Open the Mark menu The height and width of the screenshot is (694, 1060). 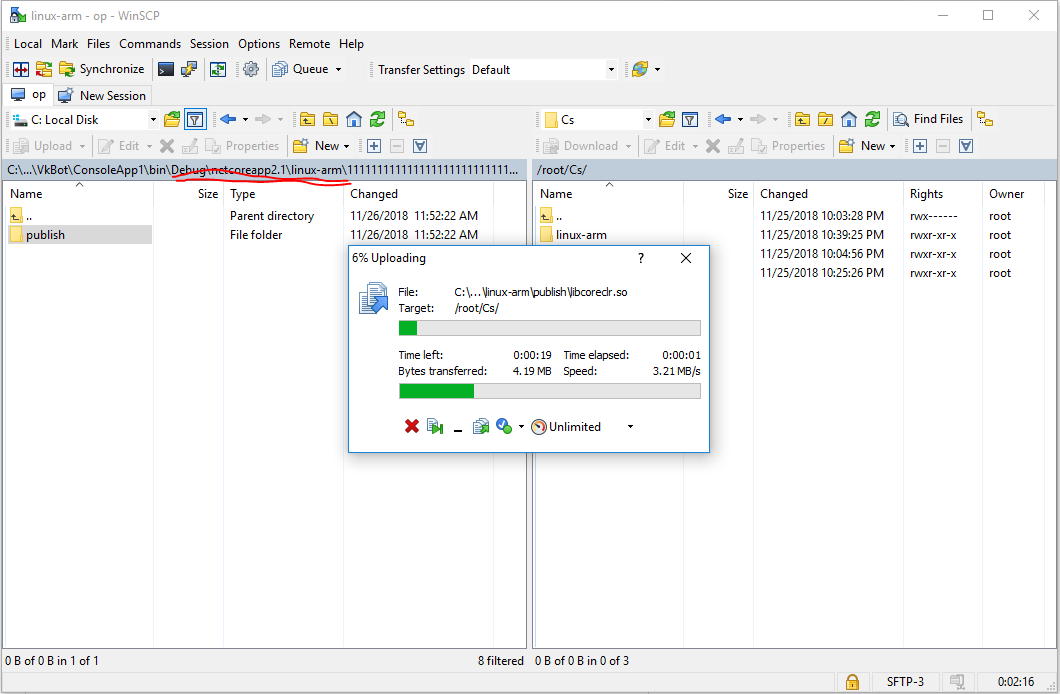(64, 44)
